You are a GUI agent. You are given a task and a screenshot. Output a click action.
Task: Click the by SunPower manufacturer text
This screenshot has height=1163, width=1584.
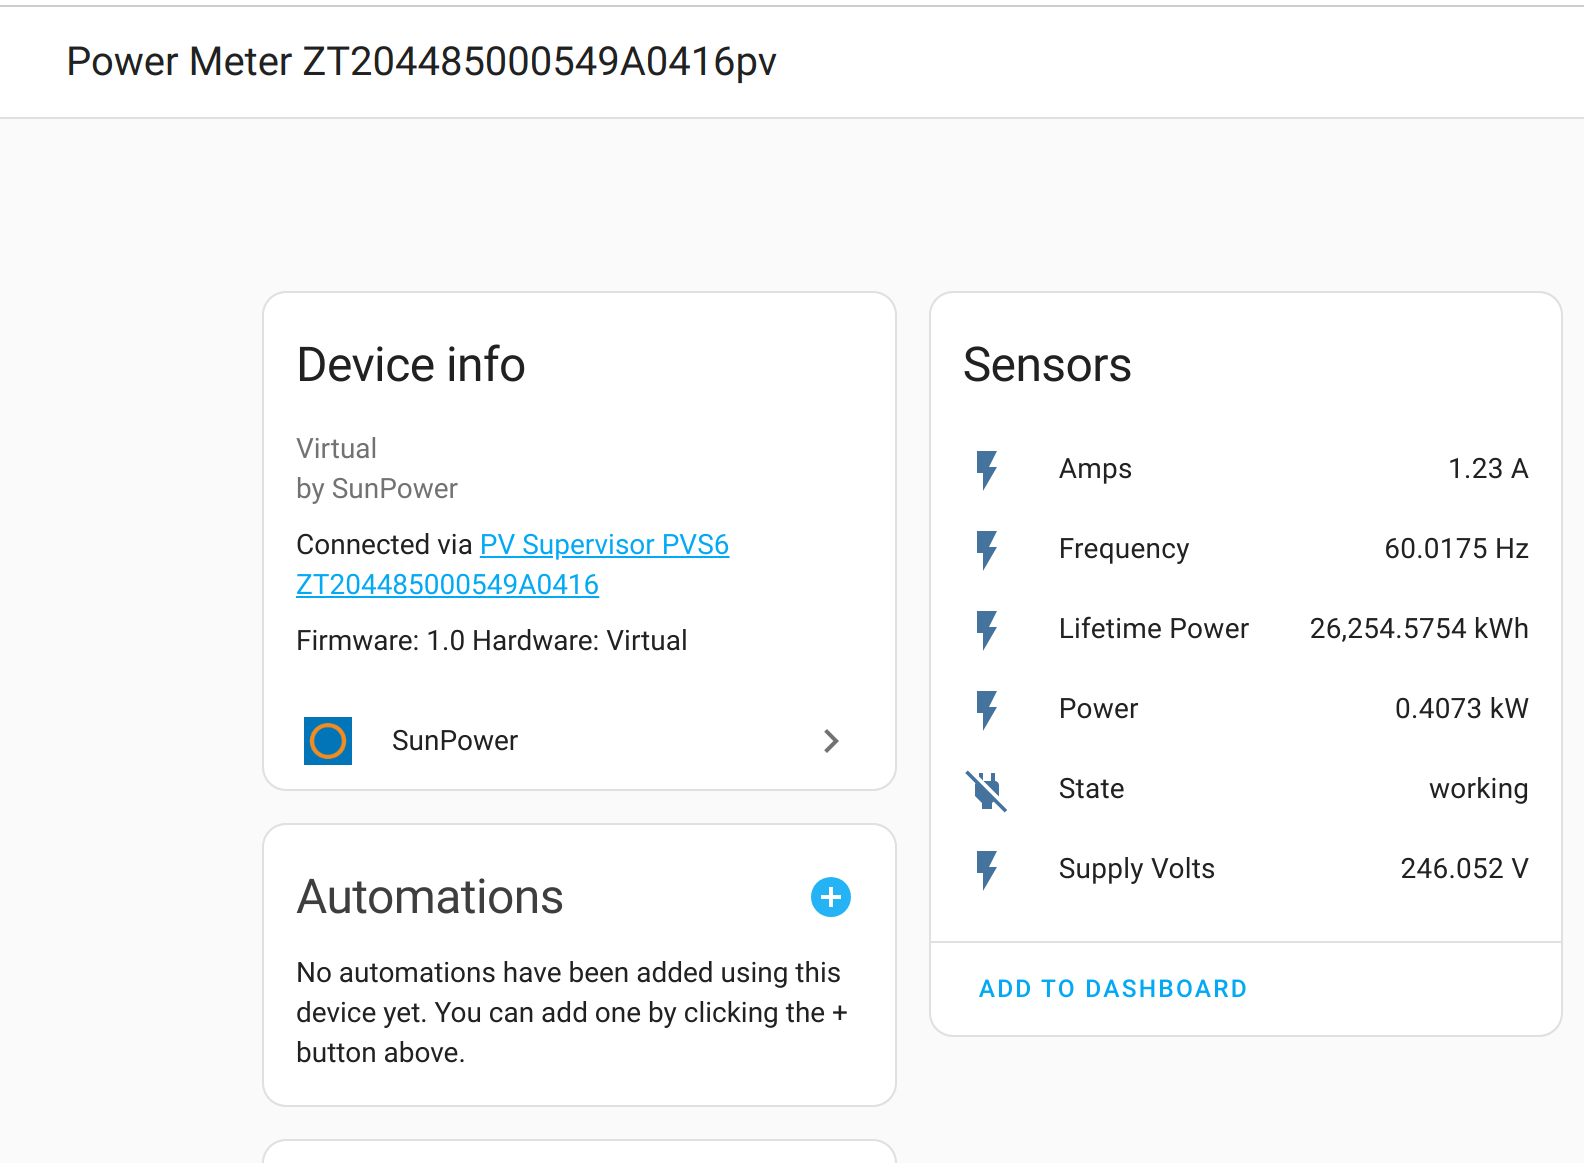377,489
